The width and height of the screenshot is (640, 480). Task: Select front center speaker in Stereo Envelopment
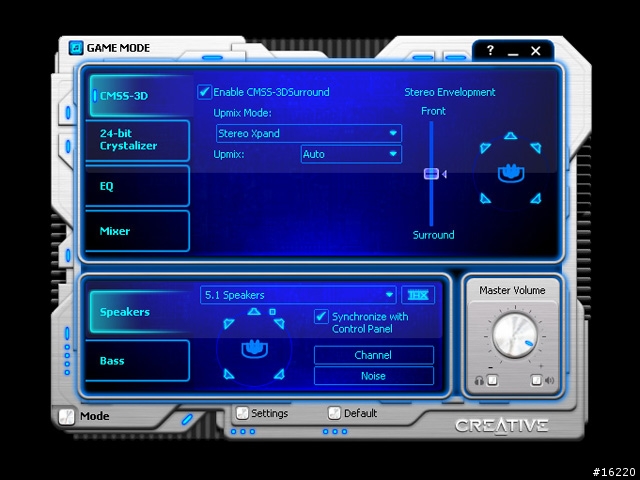click(510, 136)
